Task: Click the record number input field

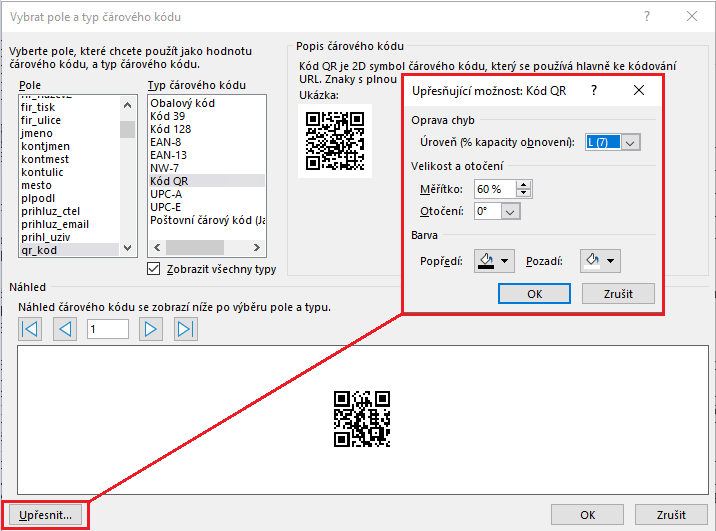Action: 108,329
